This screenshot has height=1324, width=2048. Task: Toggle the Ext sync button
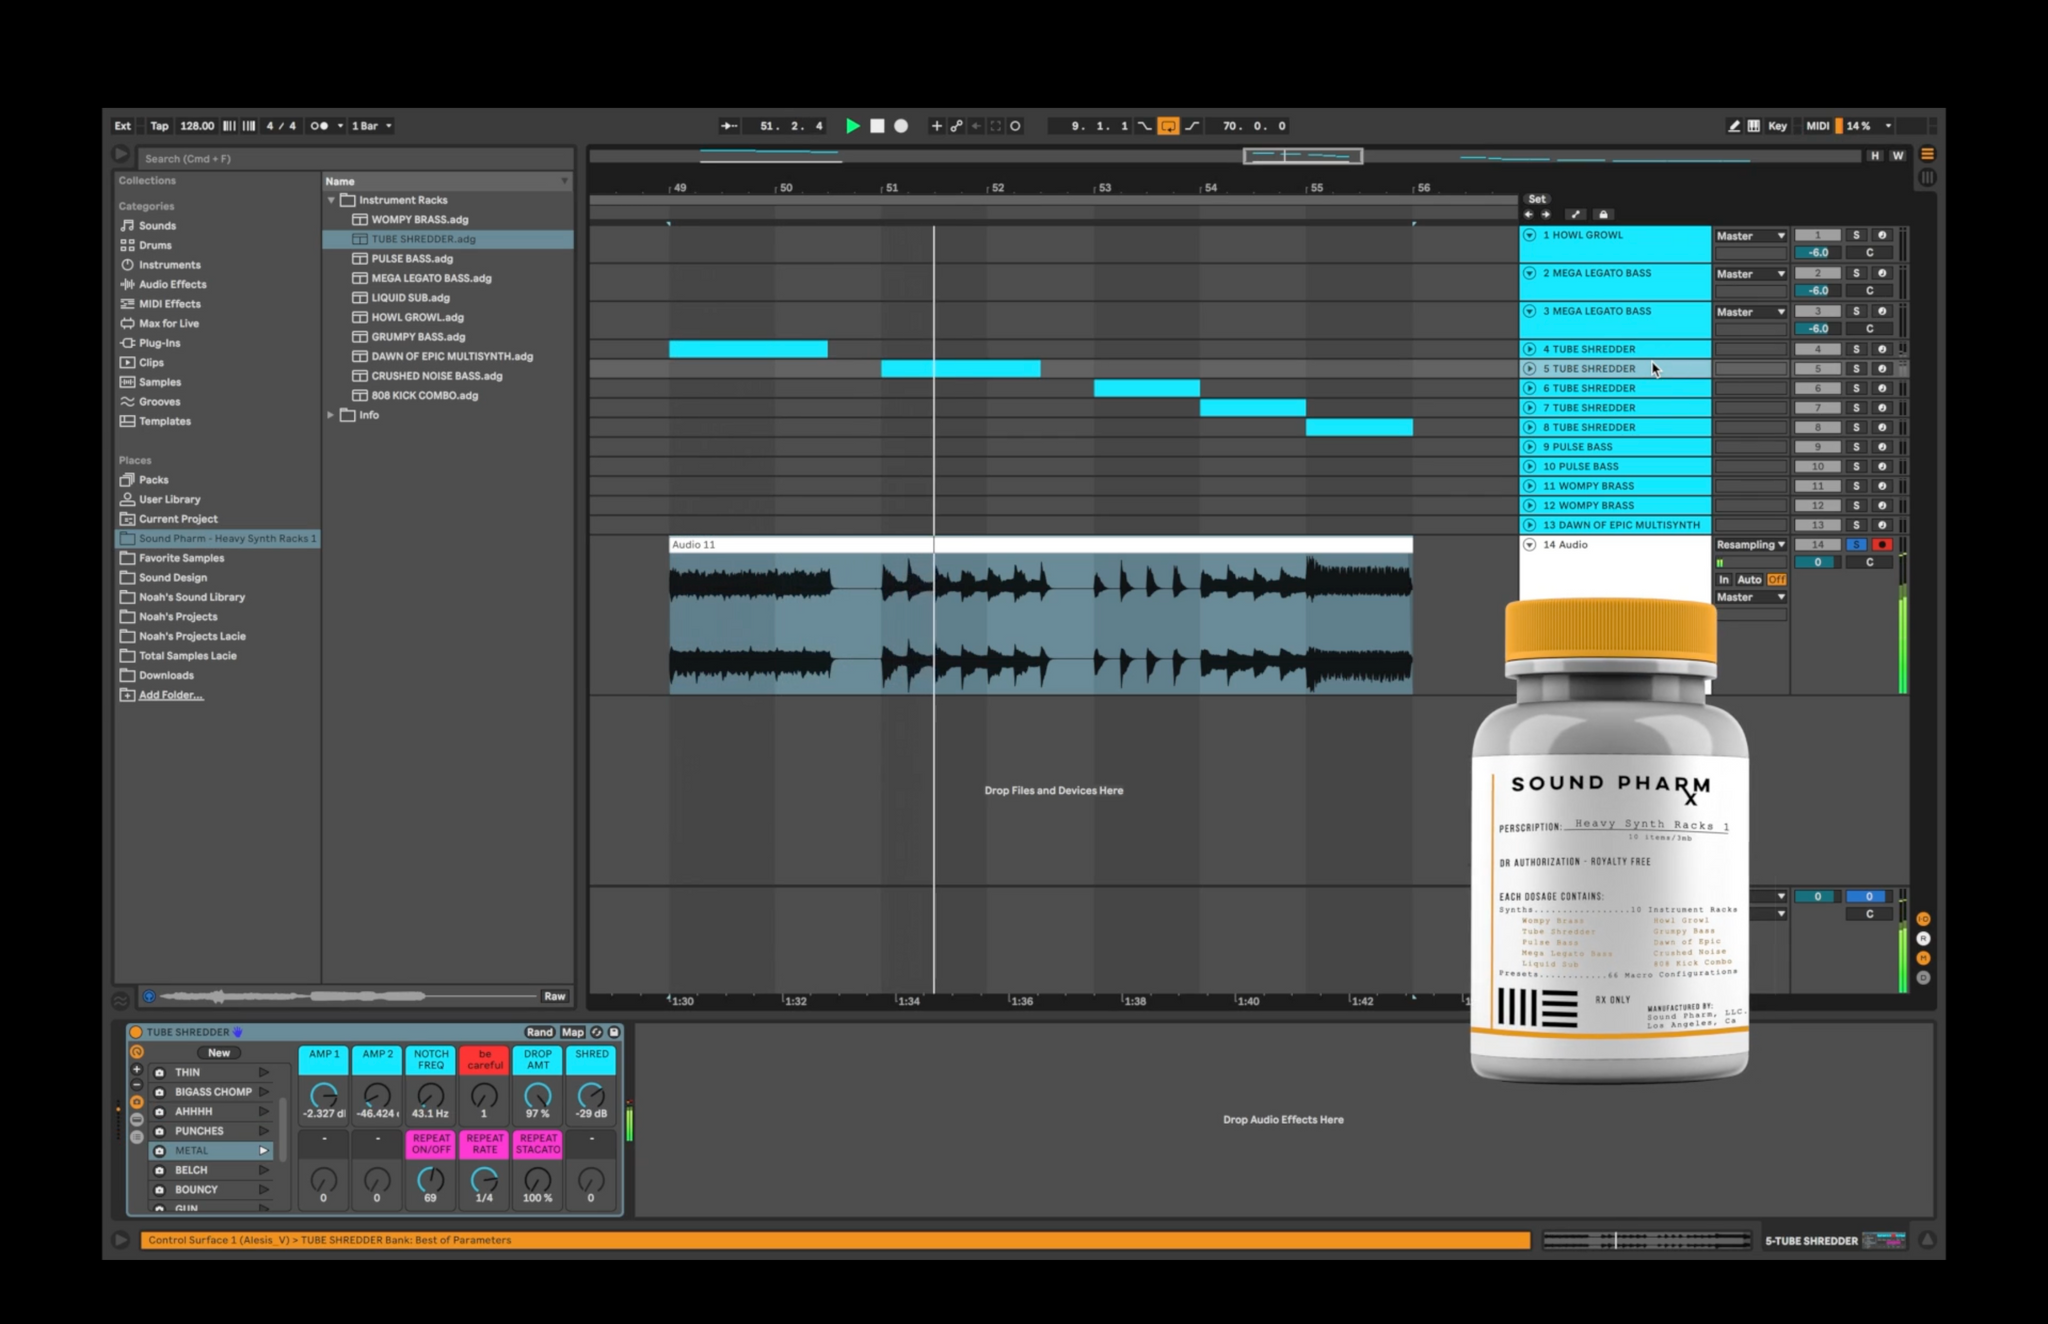123,126
